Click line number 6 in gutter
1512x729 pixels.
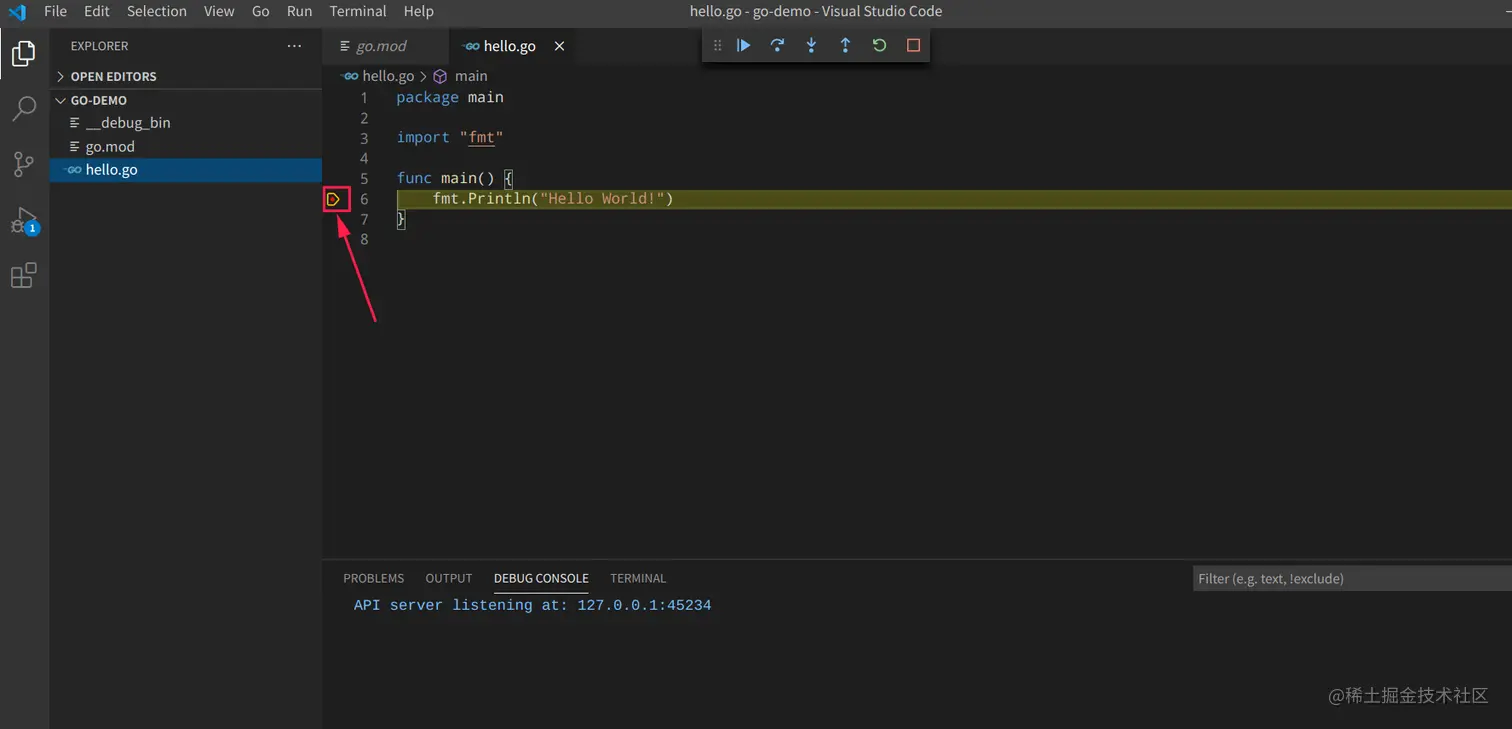click(x=364, y=199)
